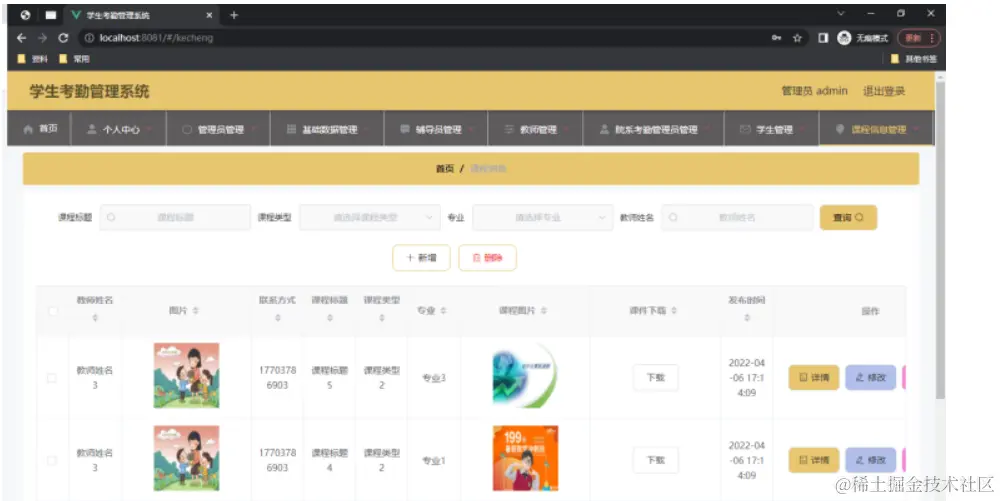Viewport: 1001px width, 501px height.
Task: Click 下载 in the 专业1 row
Action: pos(656,460)
